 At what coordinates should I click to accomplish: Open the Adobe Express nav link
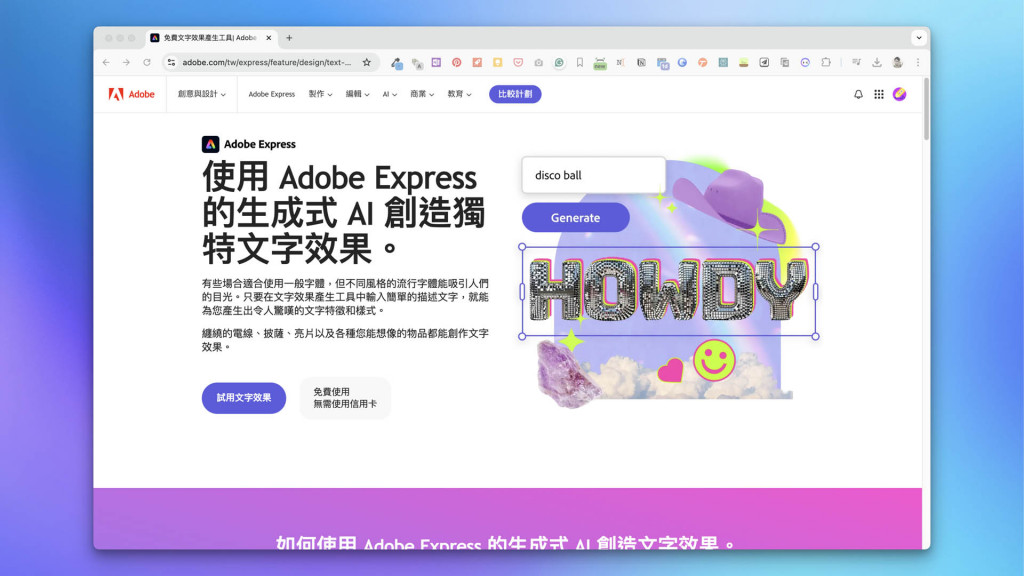click(x=272, y=94)
